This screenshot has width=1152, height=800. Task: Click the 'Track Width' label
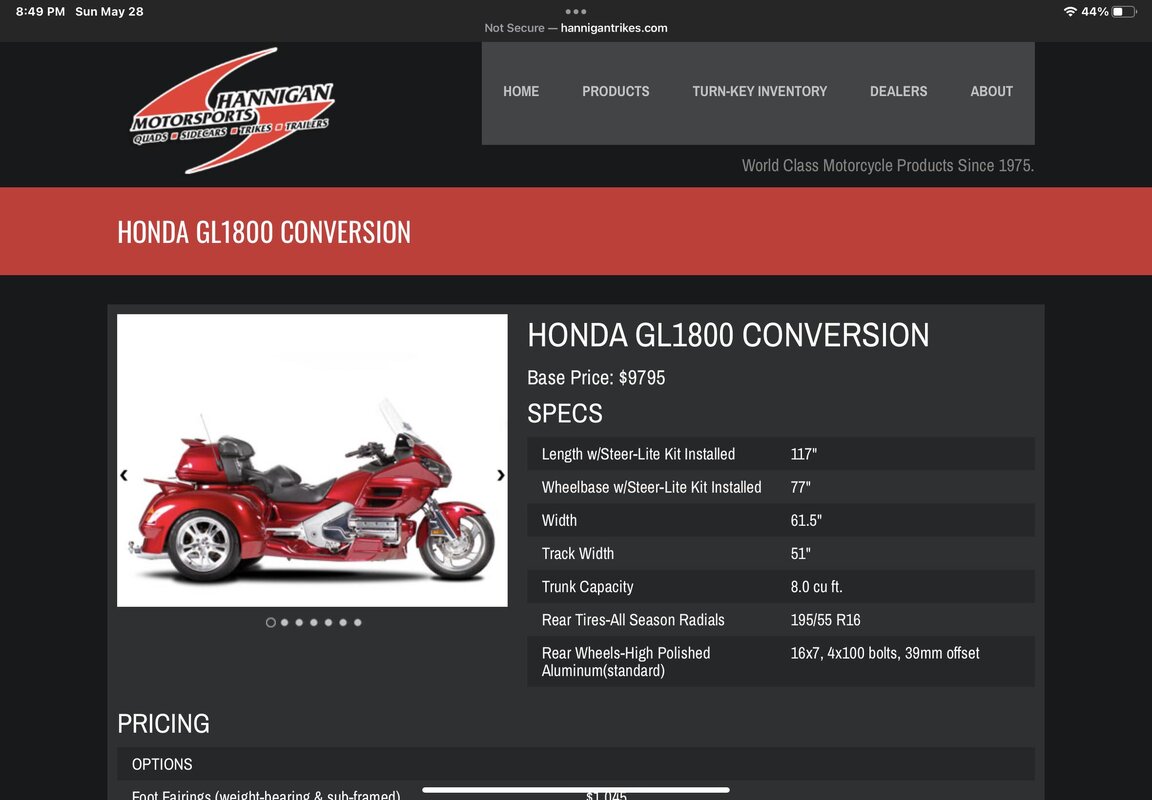(x=577, y=553)
